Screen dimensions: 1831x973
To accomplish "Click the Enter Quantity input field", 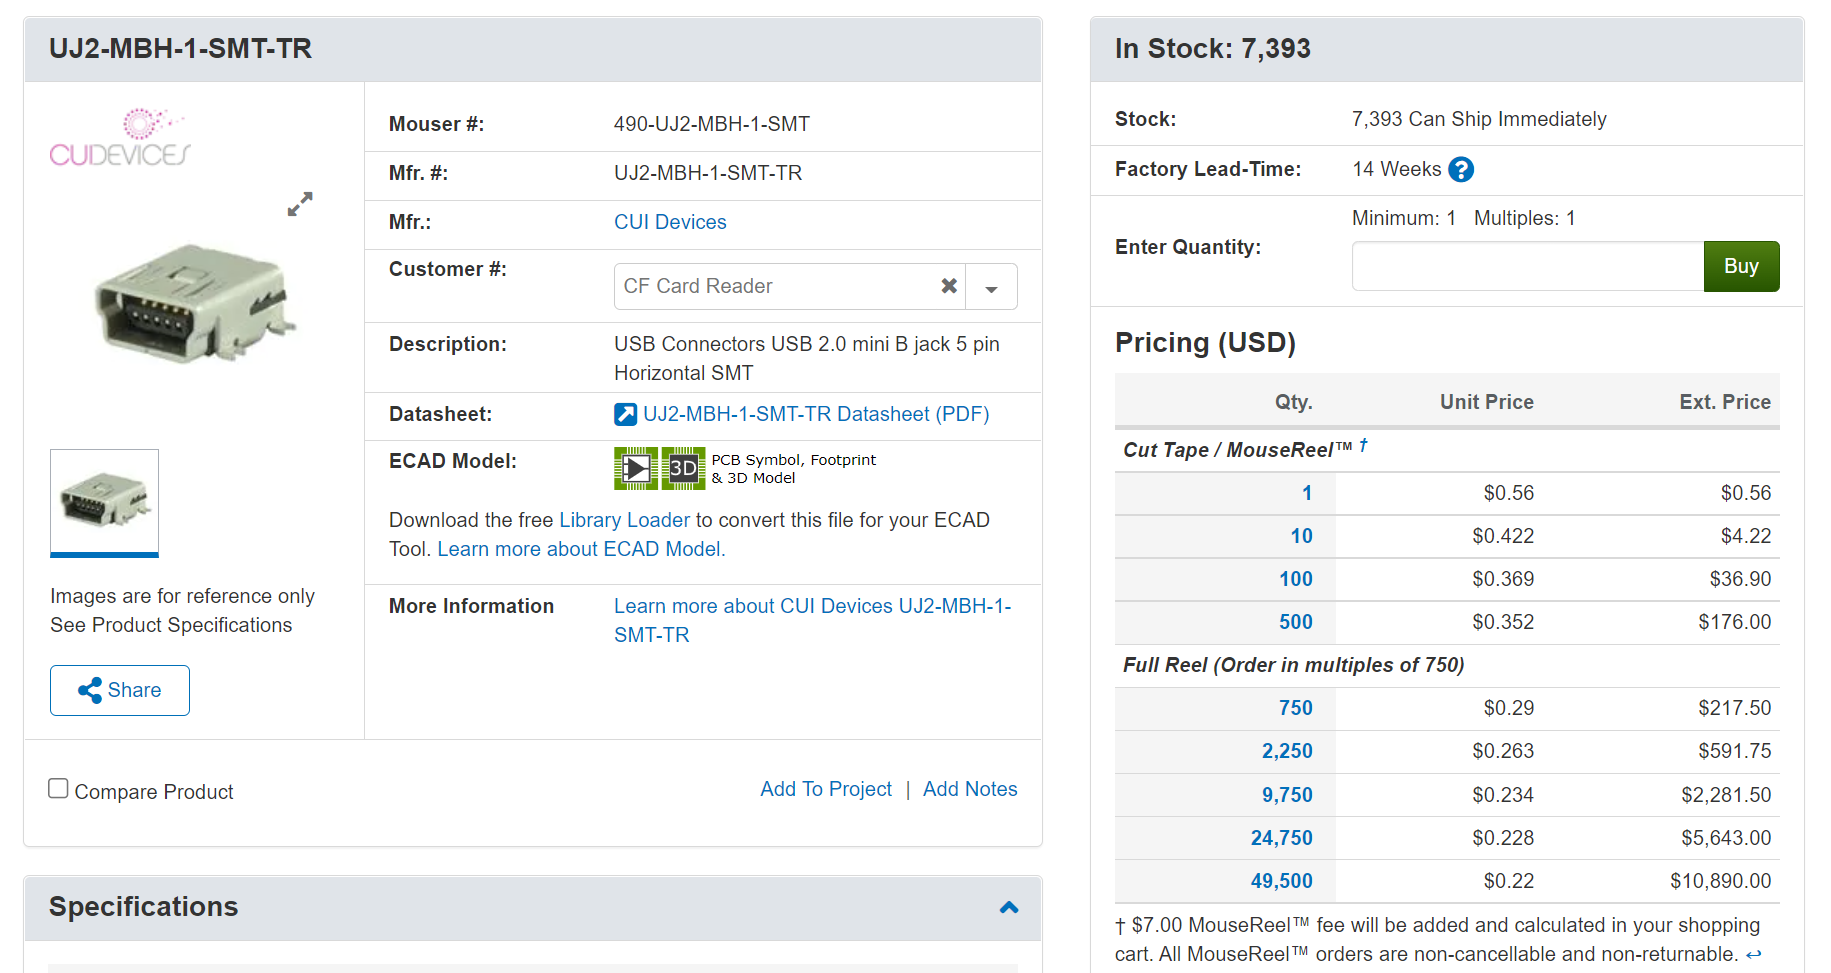I will point(1528,266).
